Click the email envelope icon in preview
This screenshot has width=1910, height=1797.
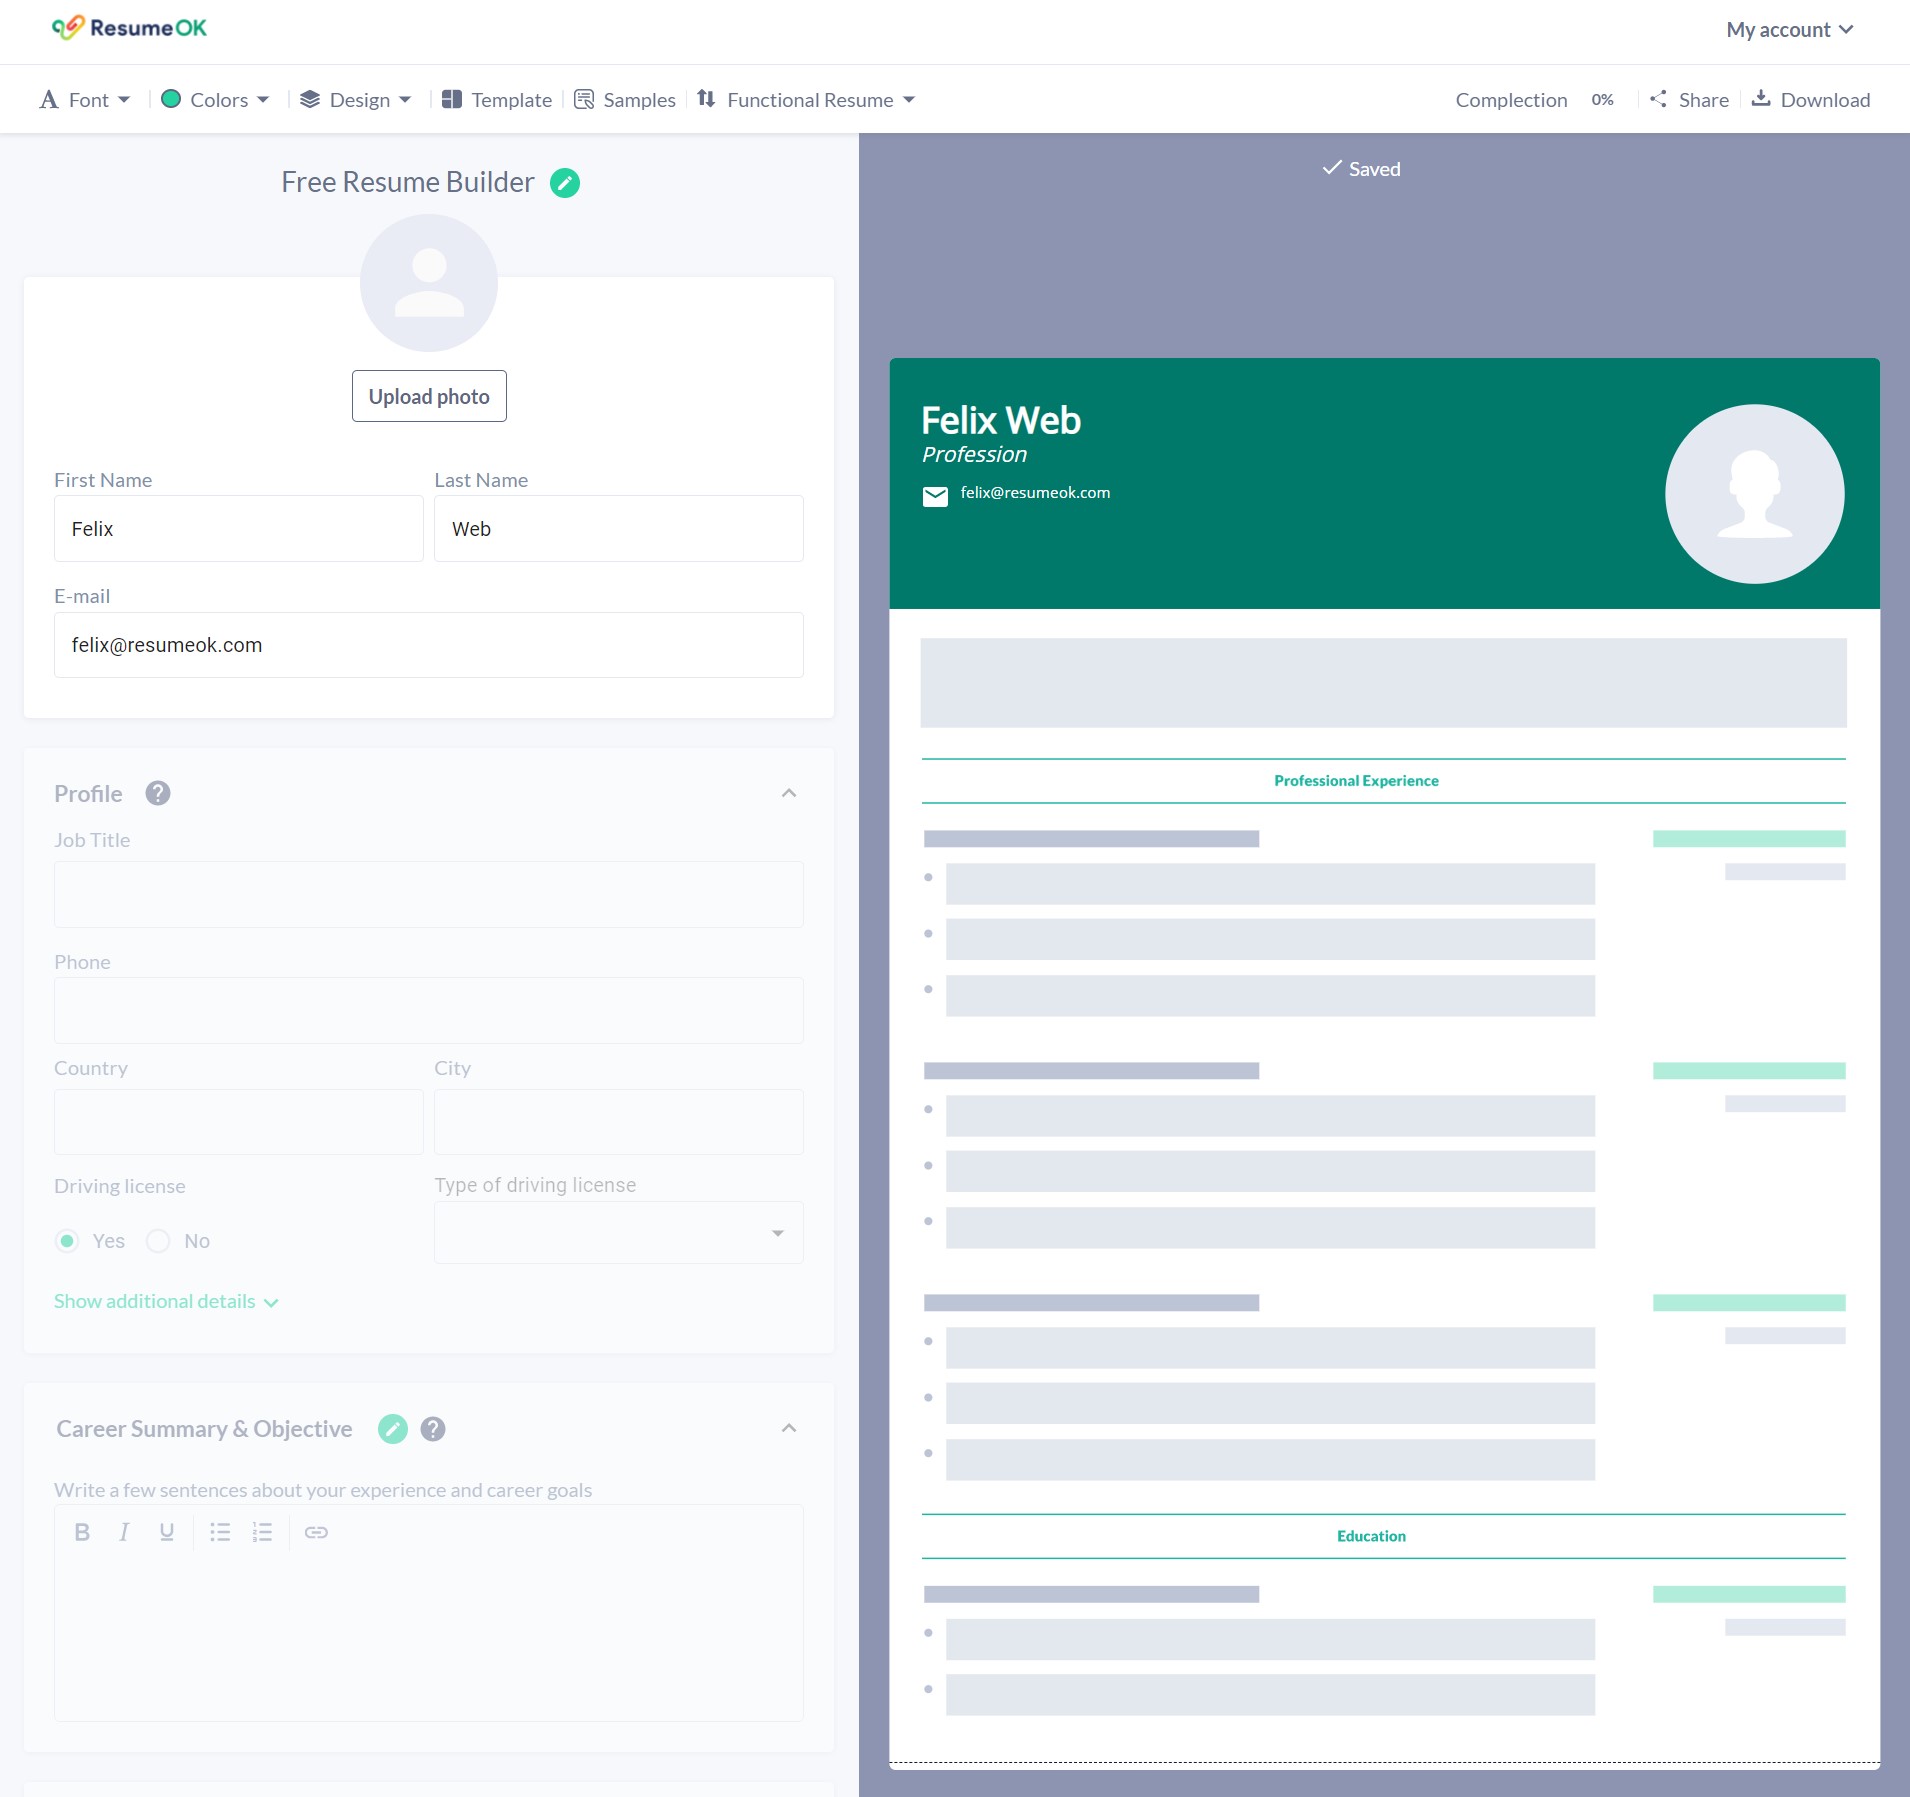935,497
